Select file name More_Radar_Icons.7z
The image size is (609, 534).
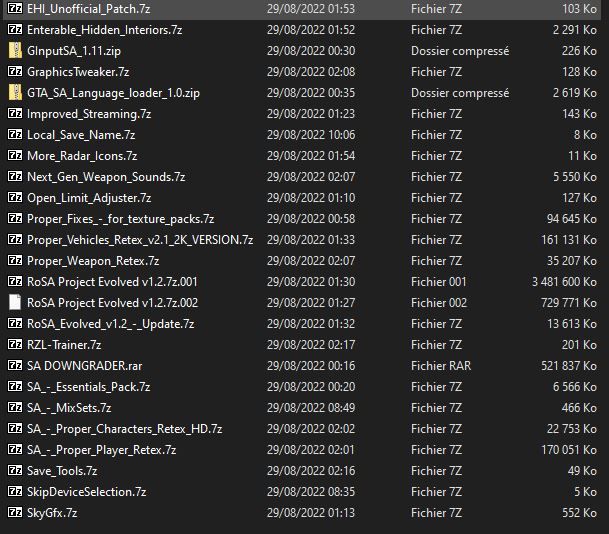[82, 156]
